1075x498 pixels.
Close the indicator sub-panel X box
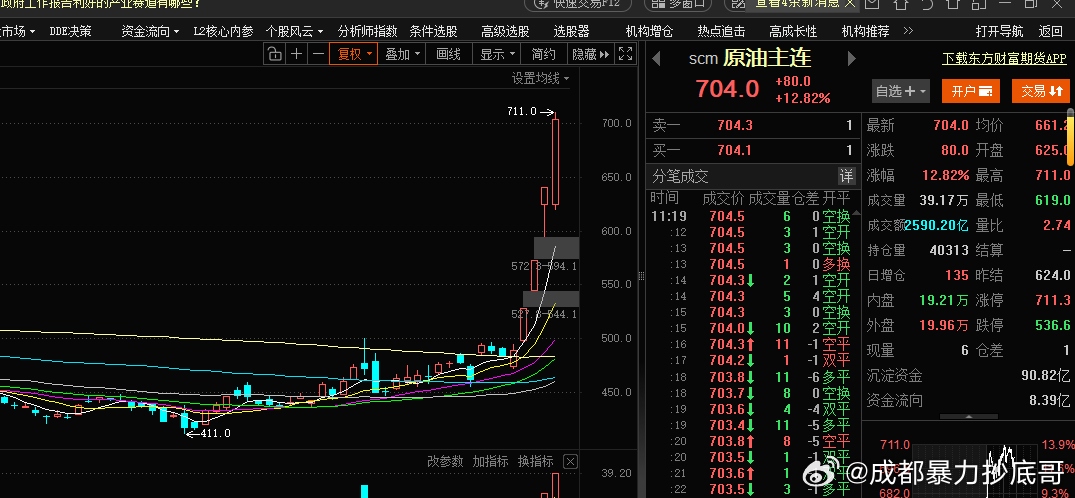point(570,461)
